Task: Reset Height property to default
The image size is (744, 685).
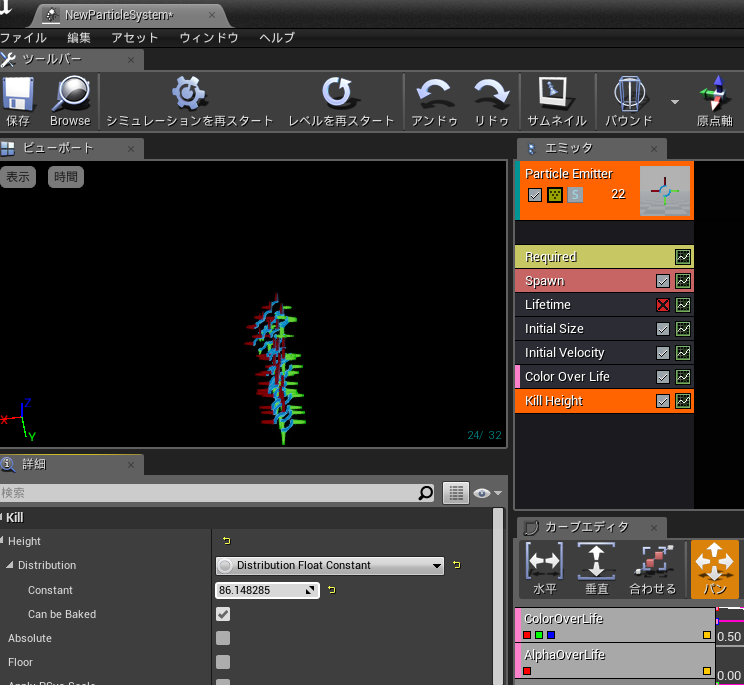Action: [x=226, y=540]
